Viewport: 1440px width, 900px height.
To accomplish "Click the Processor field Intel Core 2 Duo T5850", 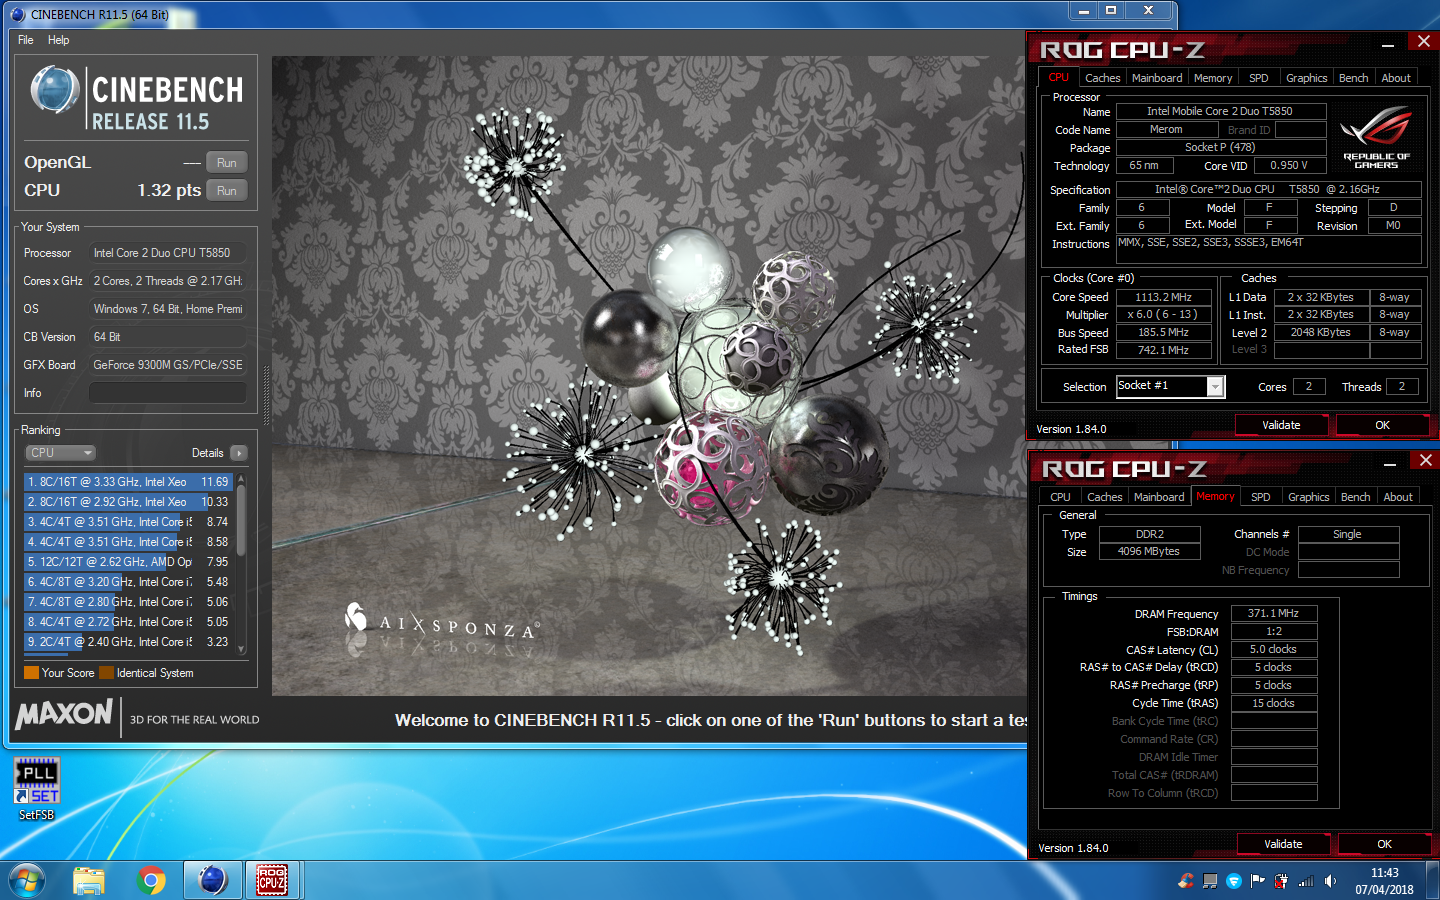I will pos(168,253).
